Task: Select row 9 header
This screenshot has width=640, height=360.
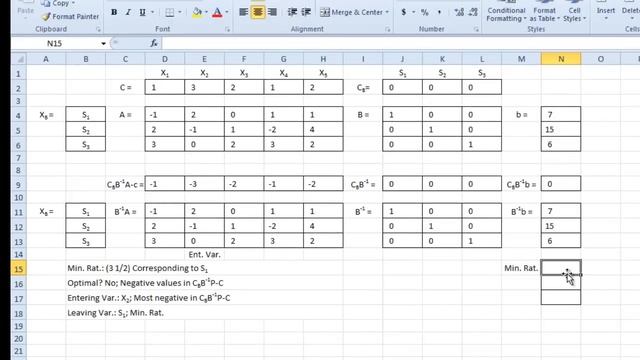Action: (x=19, y=185)
